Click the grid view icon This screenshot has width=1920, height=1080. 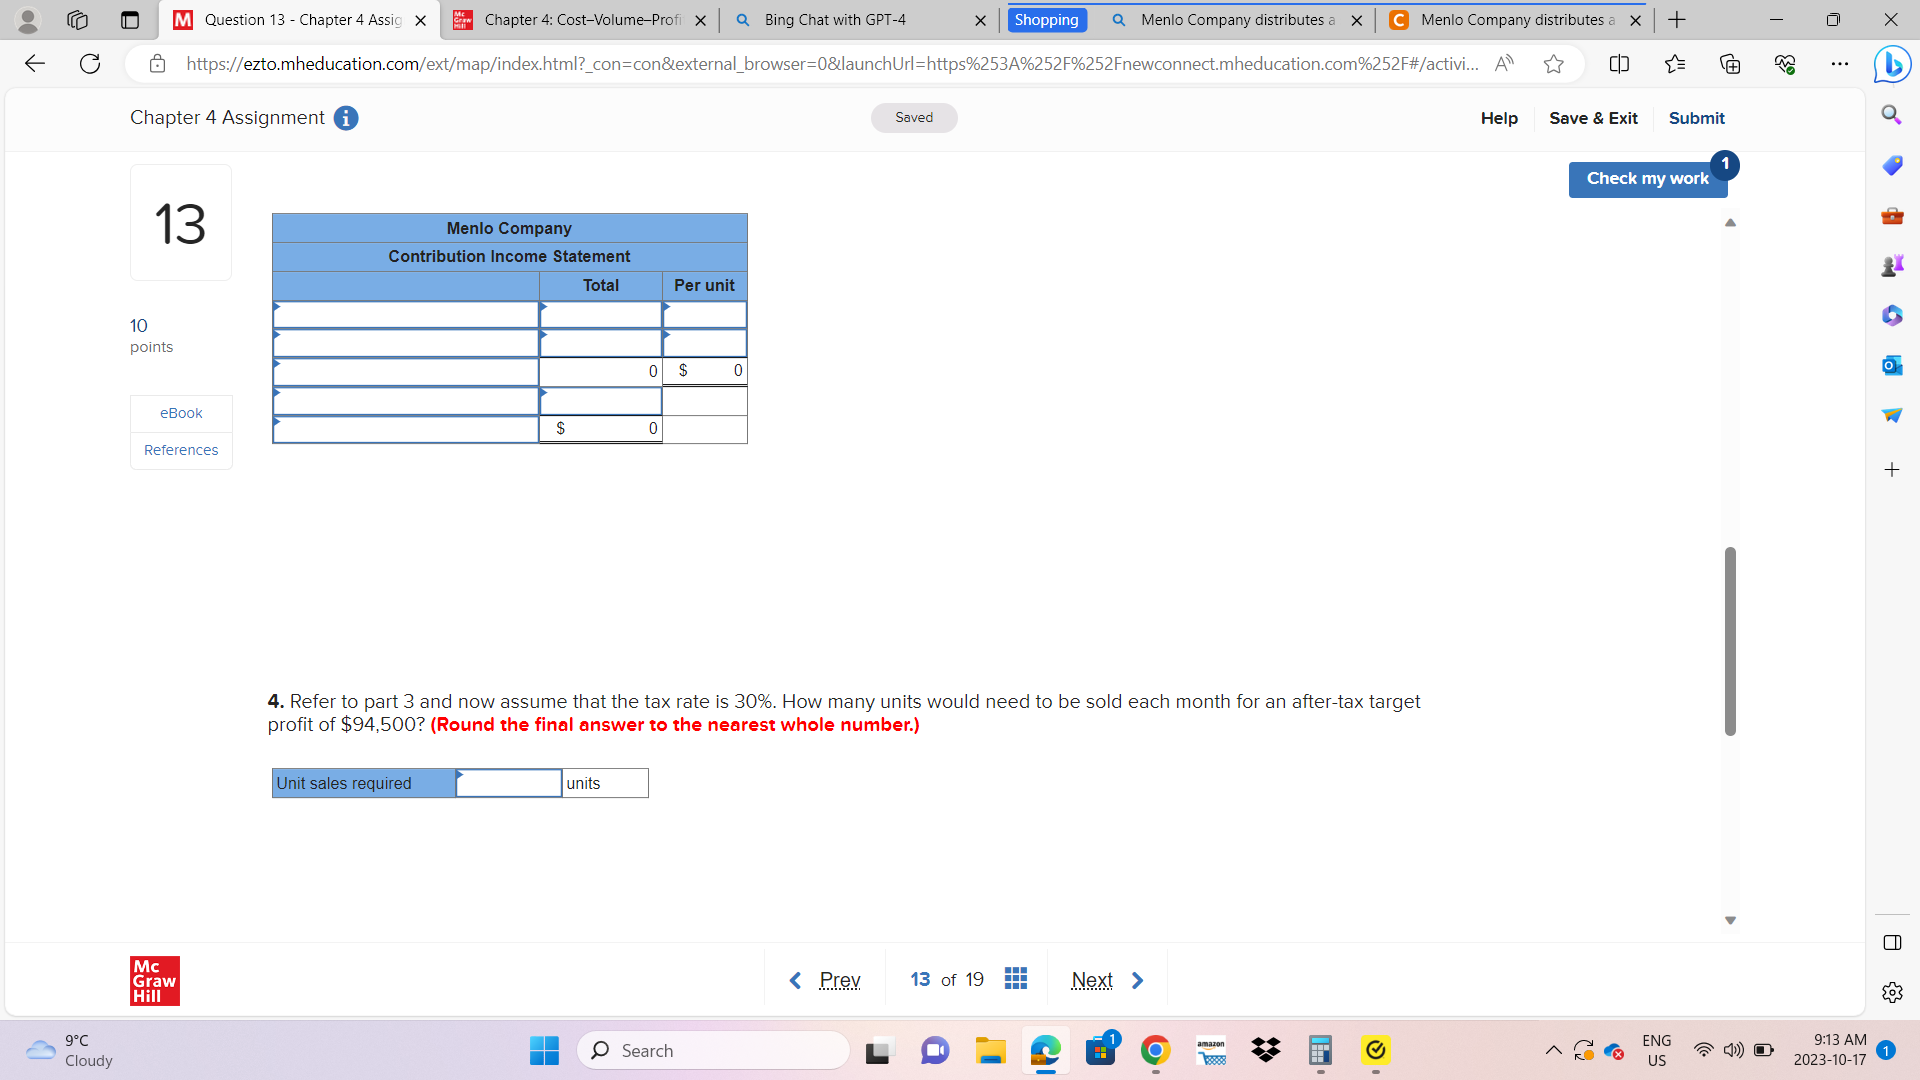point(1015,978)
